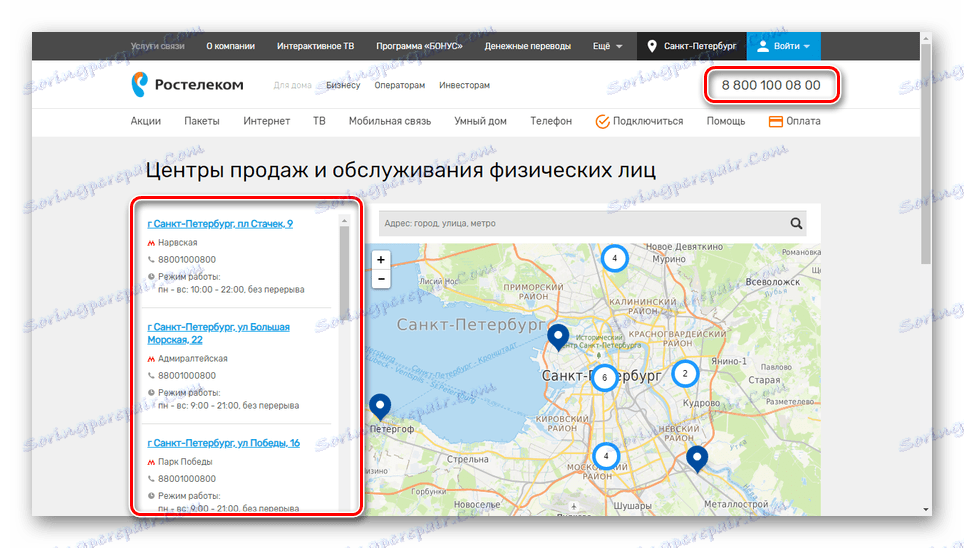Click the checkmark icon beside Подключиться
This screenshot has width=964, height=548.
coord(602,121)
